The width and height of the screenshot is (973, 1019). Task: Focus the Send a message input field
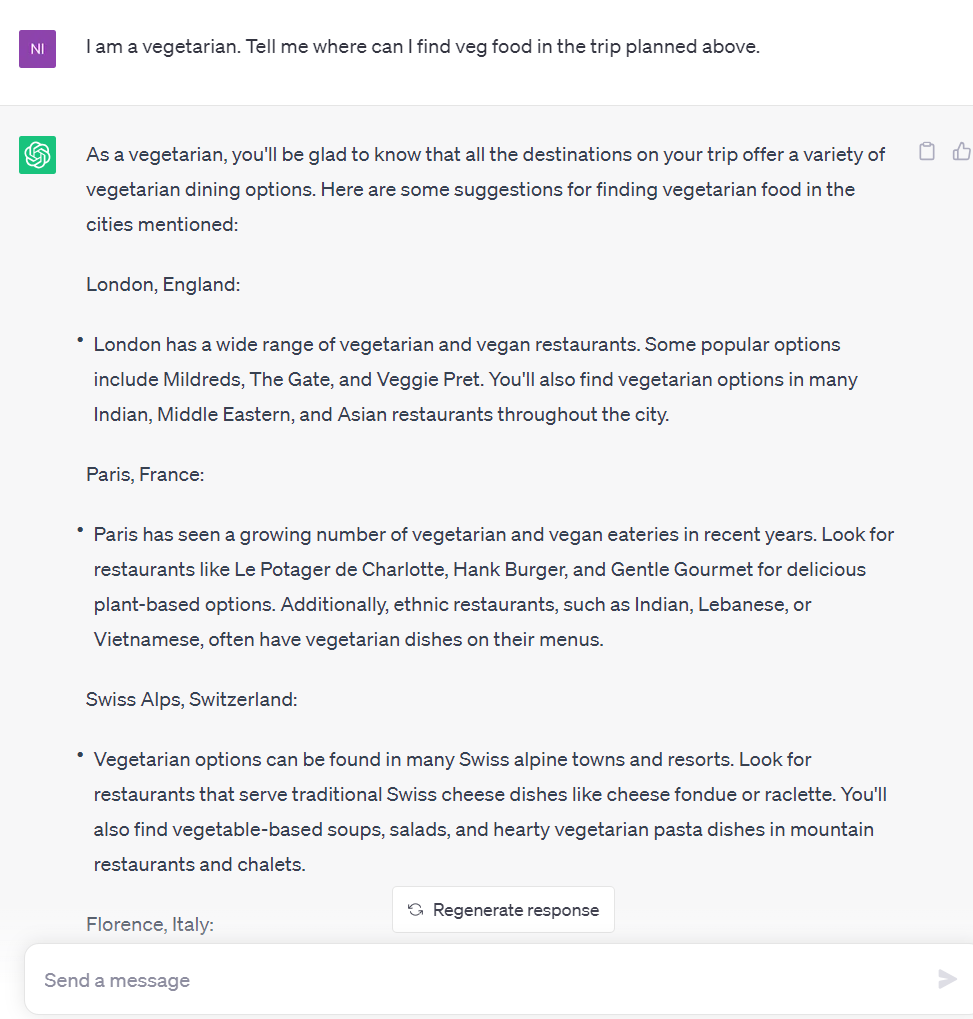(481, 979)
